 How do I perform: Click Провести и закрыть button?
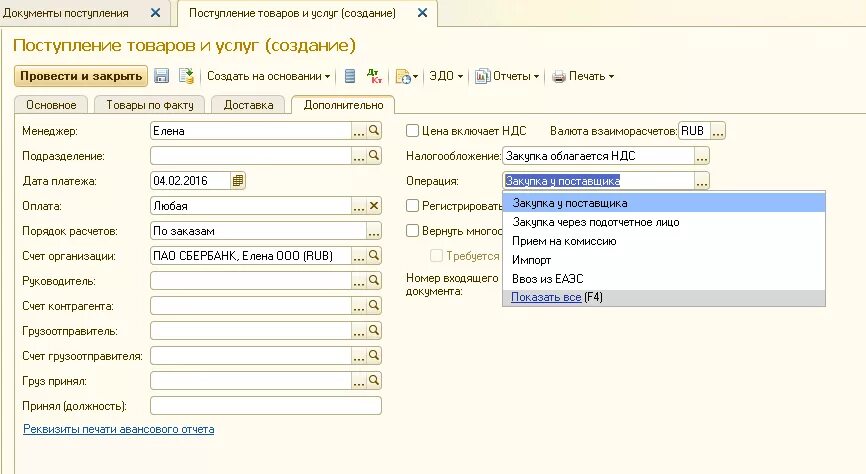(81, 76)
